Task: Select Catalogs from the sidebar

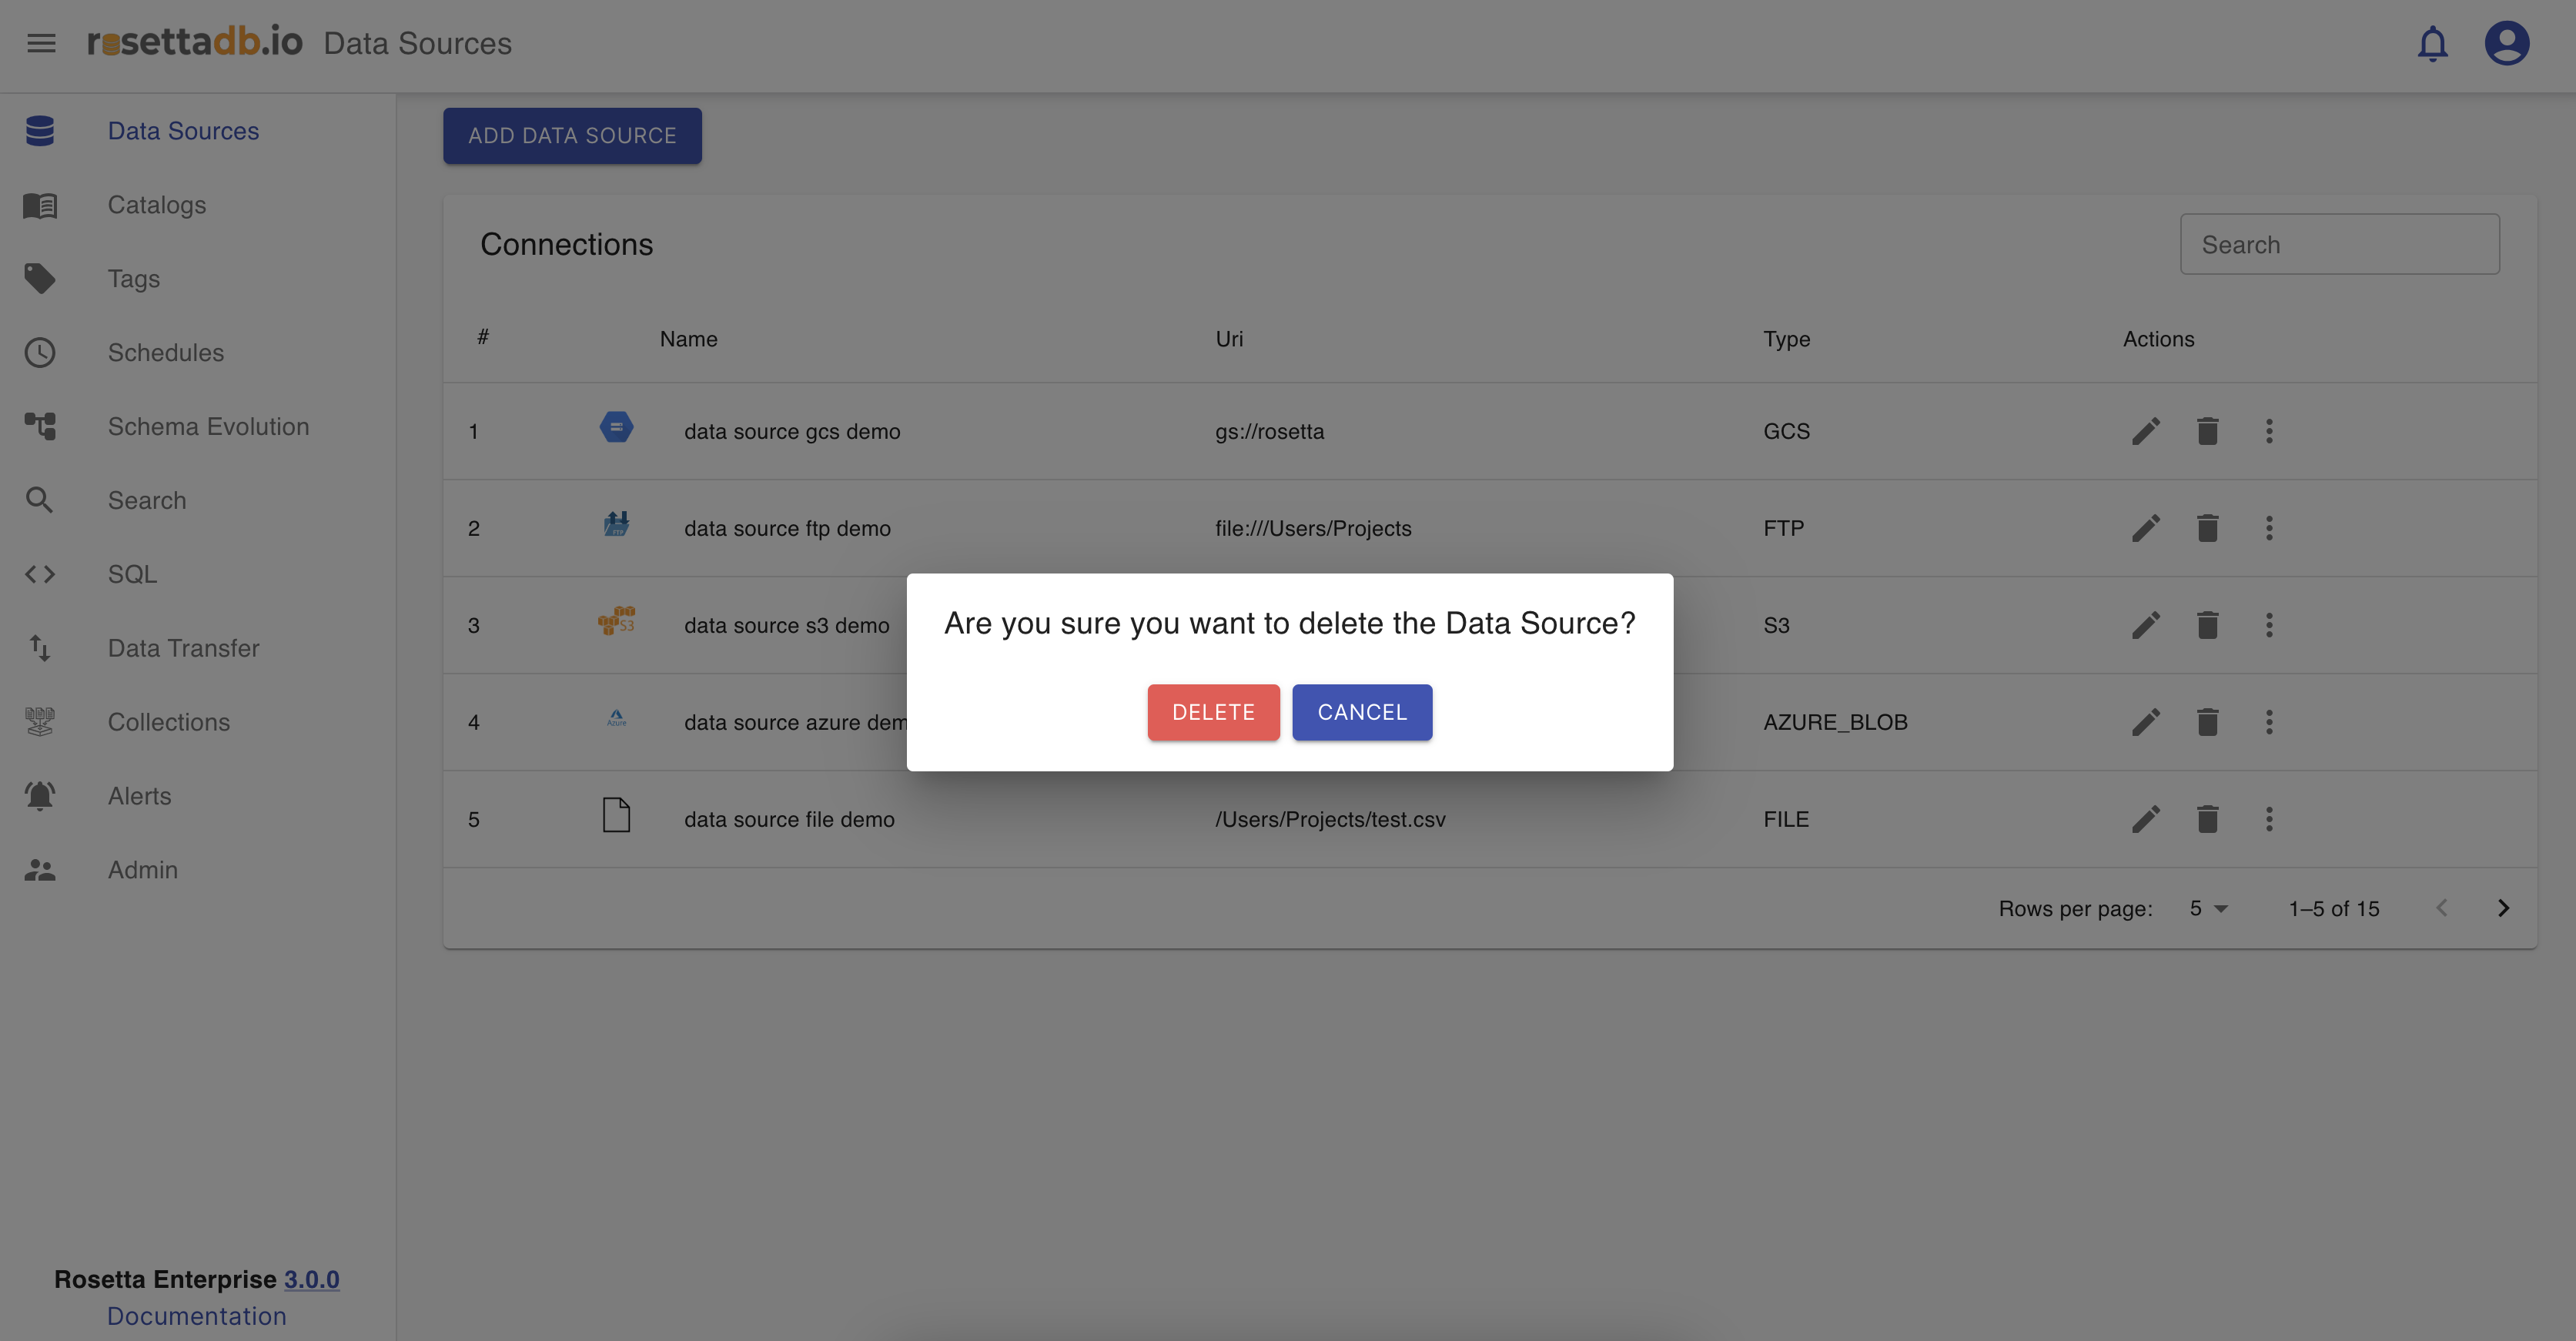Action: 157,205
